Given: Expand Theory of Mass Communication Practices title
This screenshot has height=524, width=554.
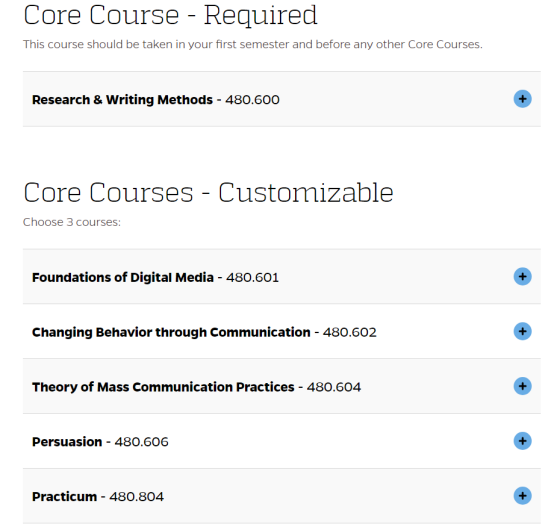Looking at the screenshot, I should coord(163,387).
